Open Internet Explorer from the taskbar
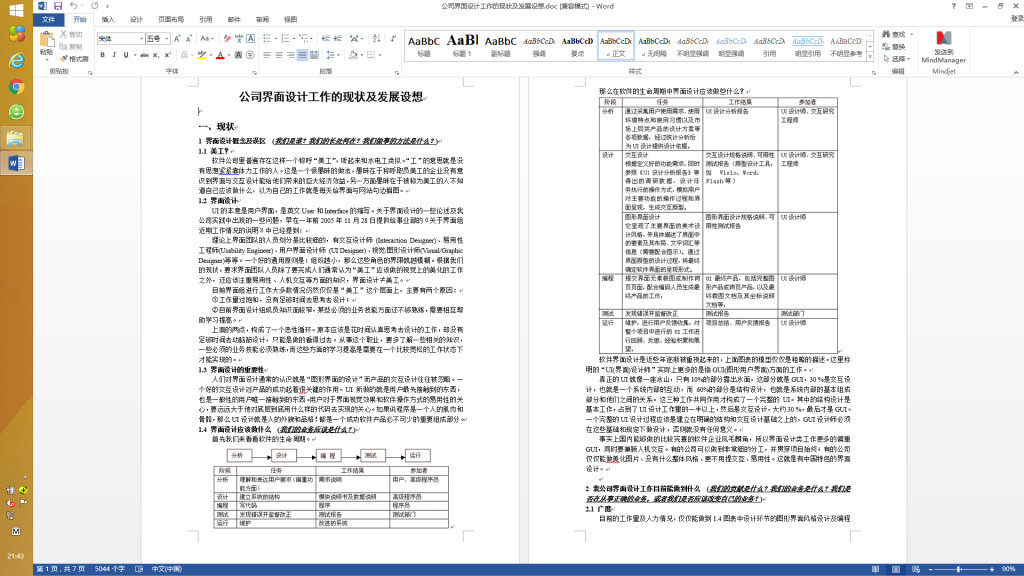Image resolution: width=1024 pixels, height=576 pixels. click(16, 61)
